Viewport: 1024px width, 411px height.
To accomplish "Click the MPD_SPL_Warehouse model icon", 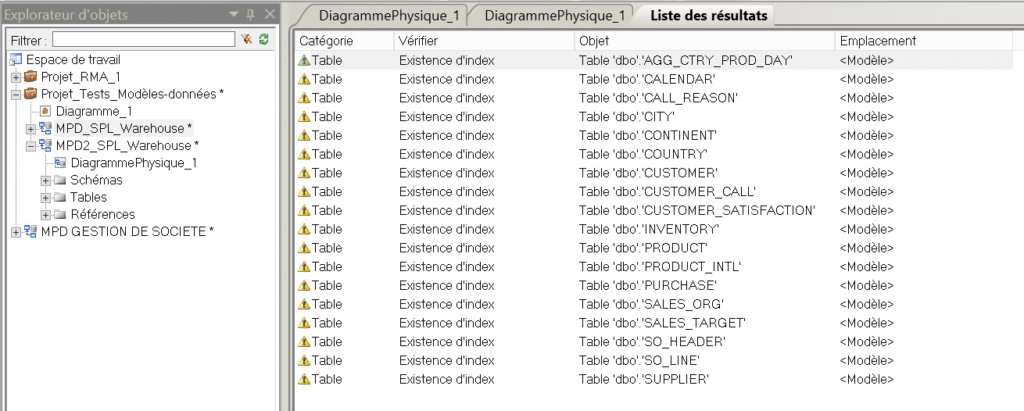I will click(46, 128).
